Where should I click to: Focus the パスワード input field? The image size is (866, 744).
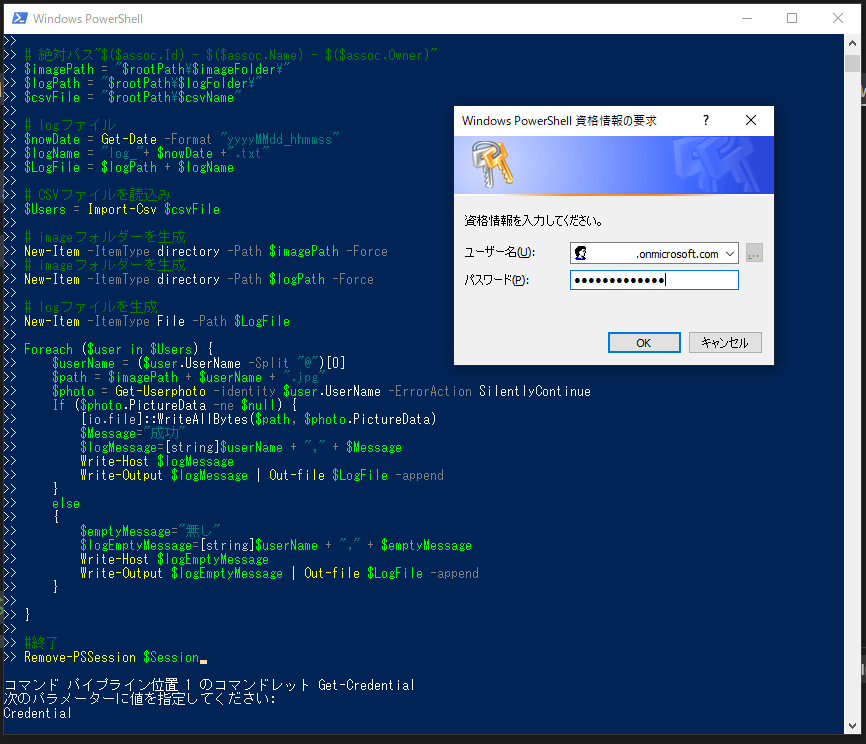(x=654, y=280)
